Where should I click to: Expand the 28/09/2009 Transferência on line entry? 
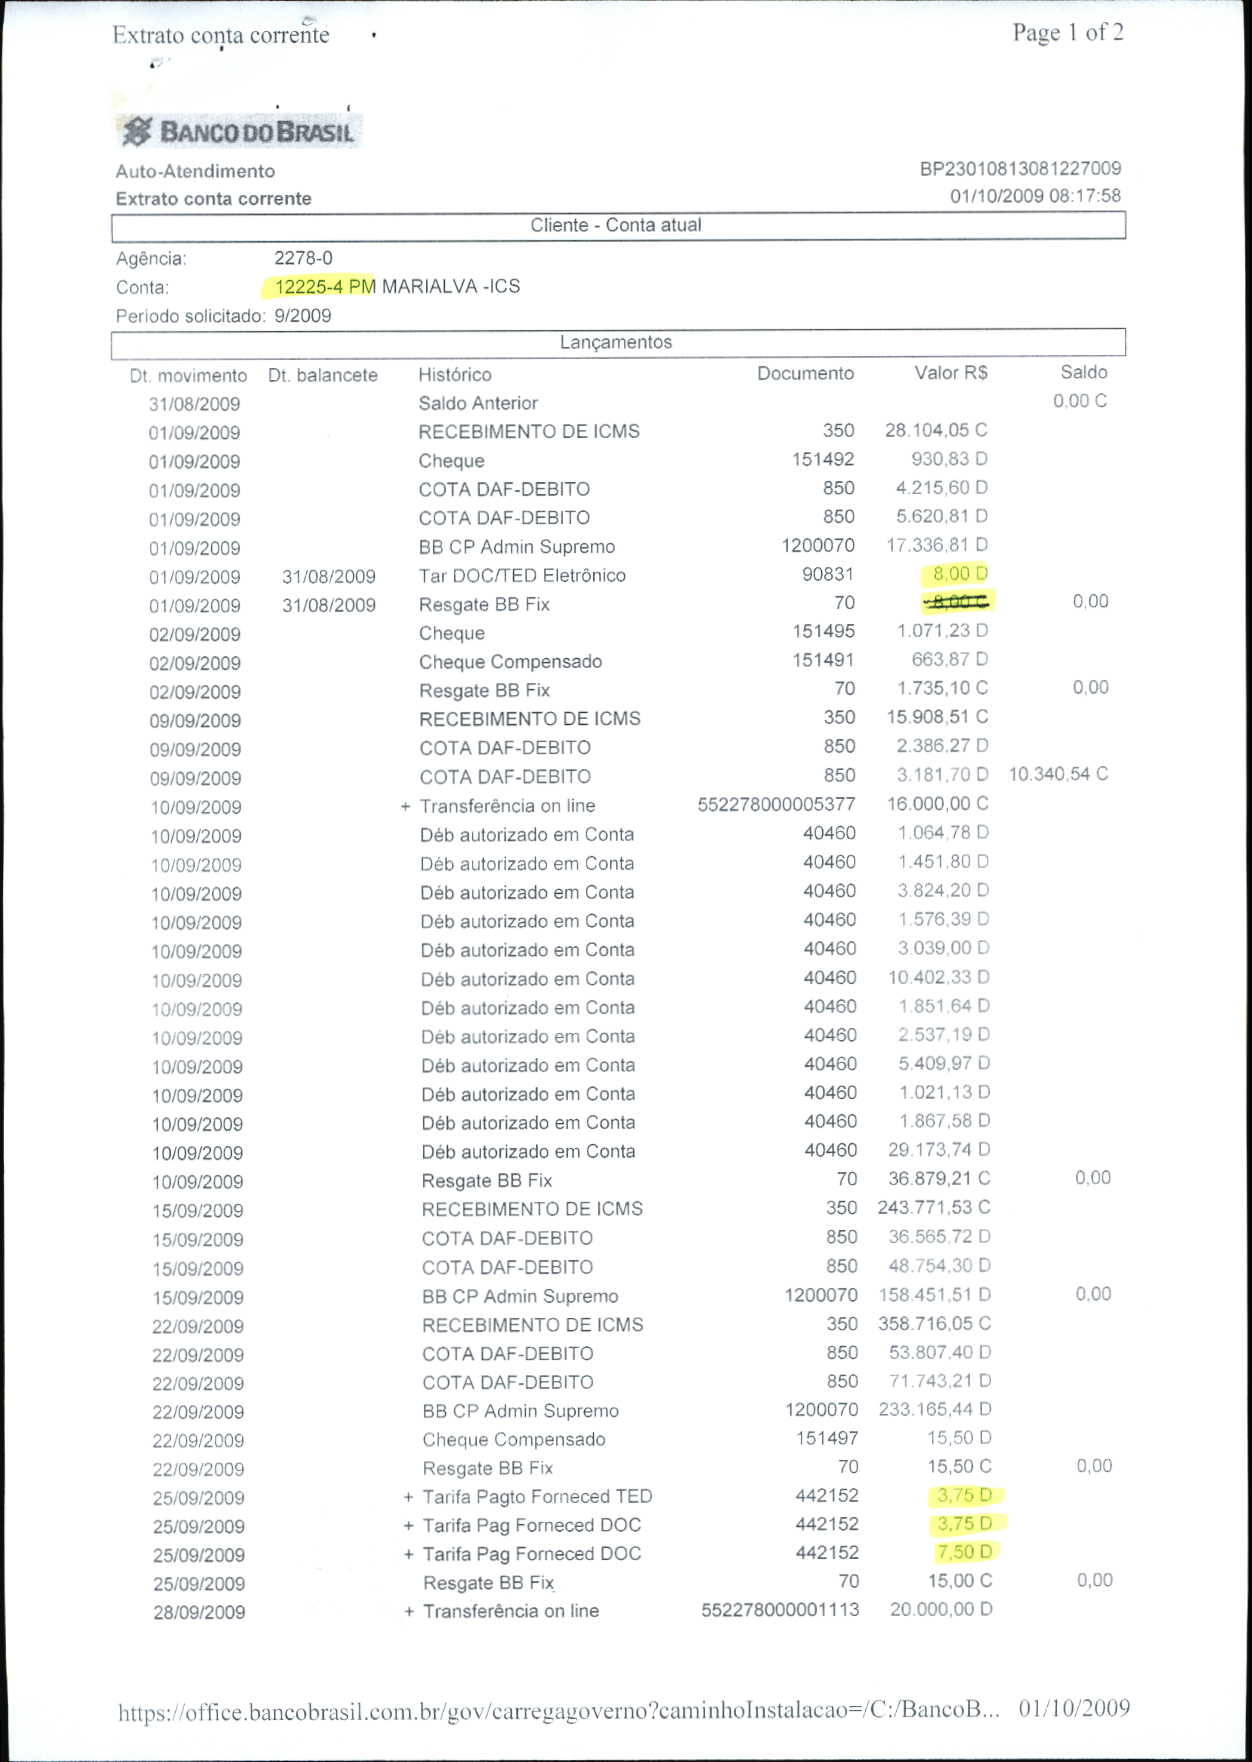(x=409, y=1612)
